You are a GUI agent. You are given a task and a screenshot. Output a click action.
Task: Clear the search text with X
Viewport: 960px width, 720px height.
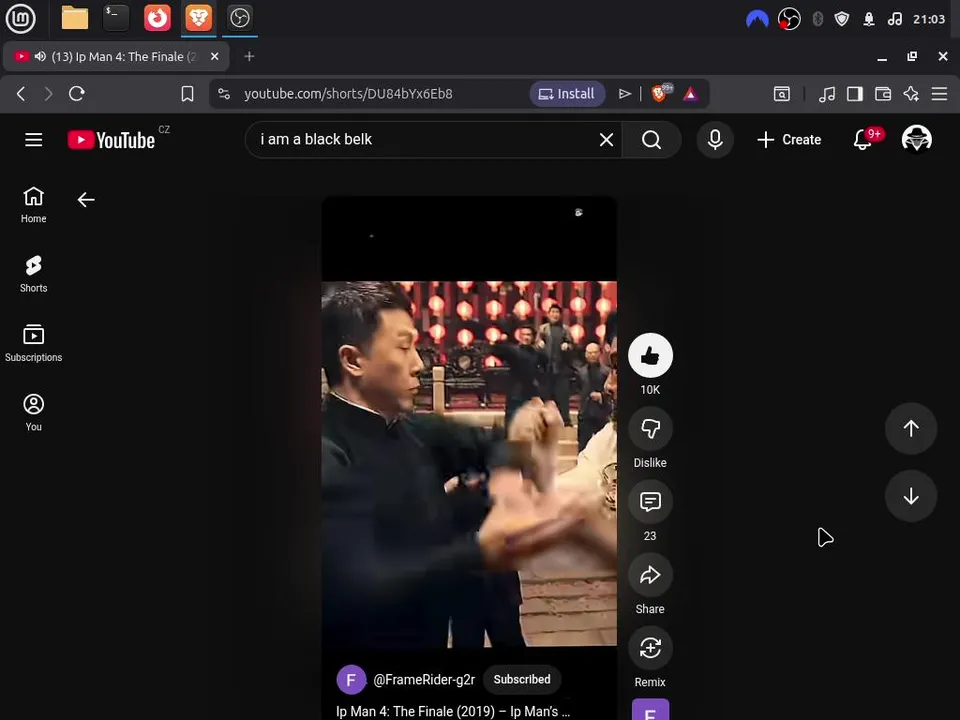click(x=606, y=140)
